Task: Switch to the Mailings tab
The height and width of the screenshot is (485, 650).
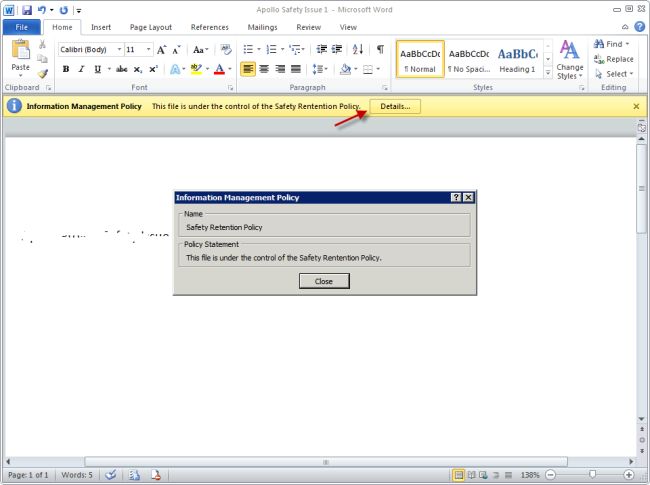Action: click(x=262, y=27)
